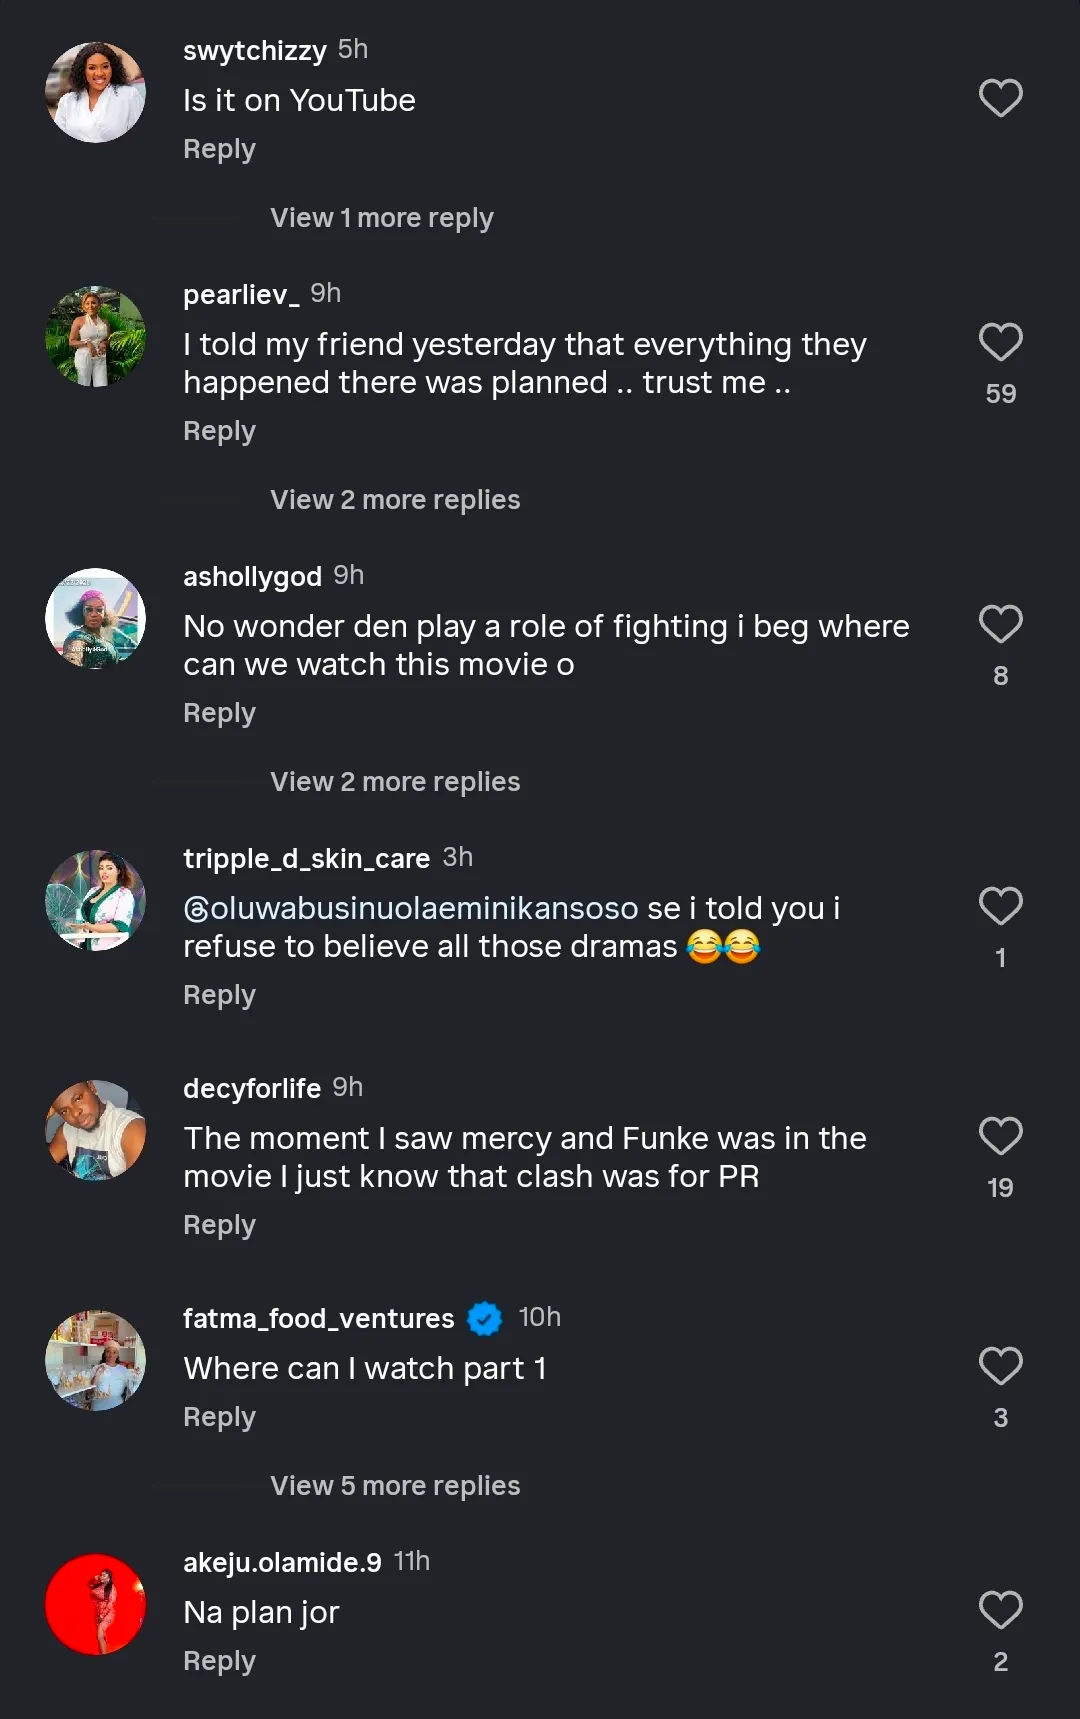Reply to decyforlife's comment
The height and width of the screenshot is (1719, 1080).
[x=219, y=1225]
